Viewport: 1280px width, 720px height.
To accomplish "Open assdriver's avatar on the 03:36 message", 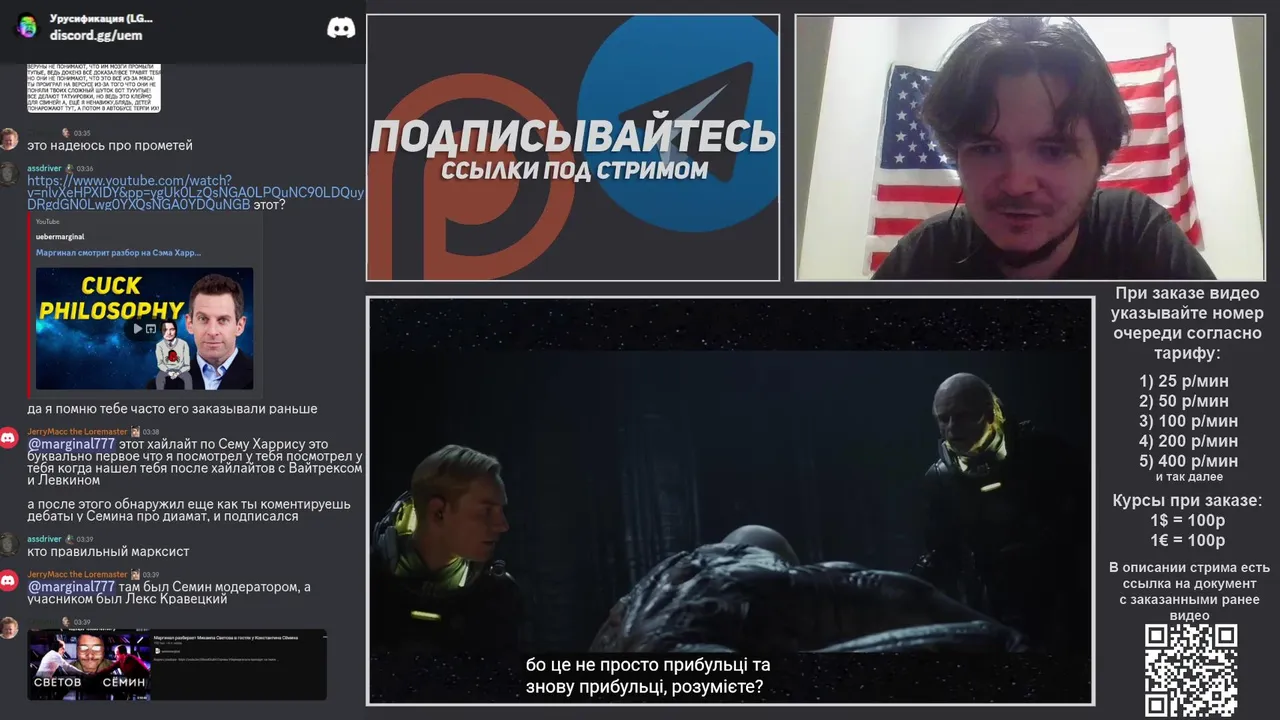I will pos(9,174).
